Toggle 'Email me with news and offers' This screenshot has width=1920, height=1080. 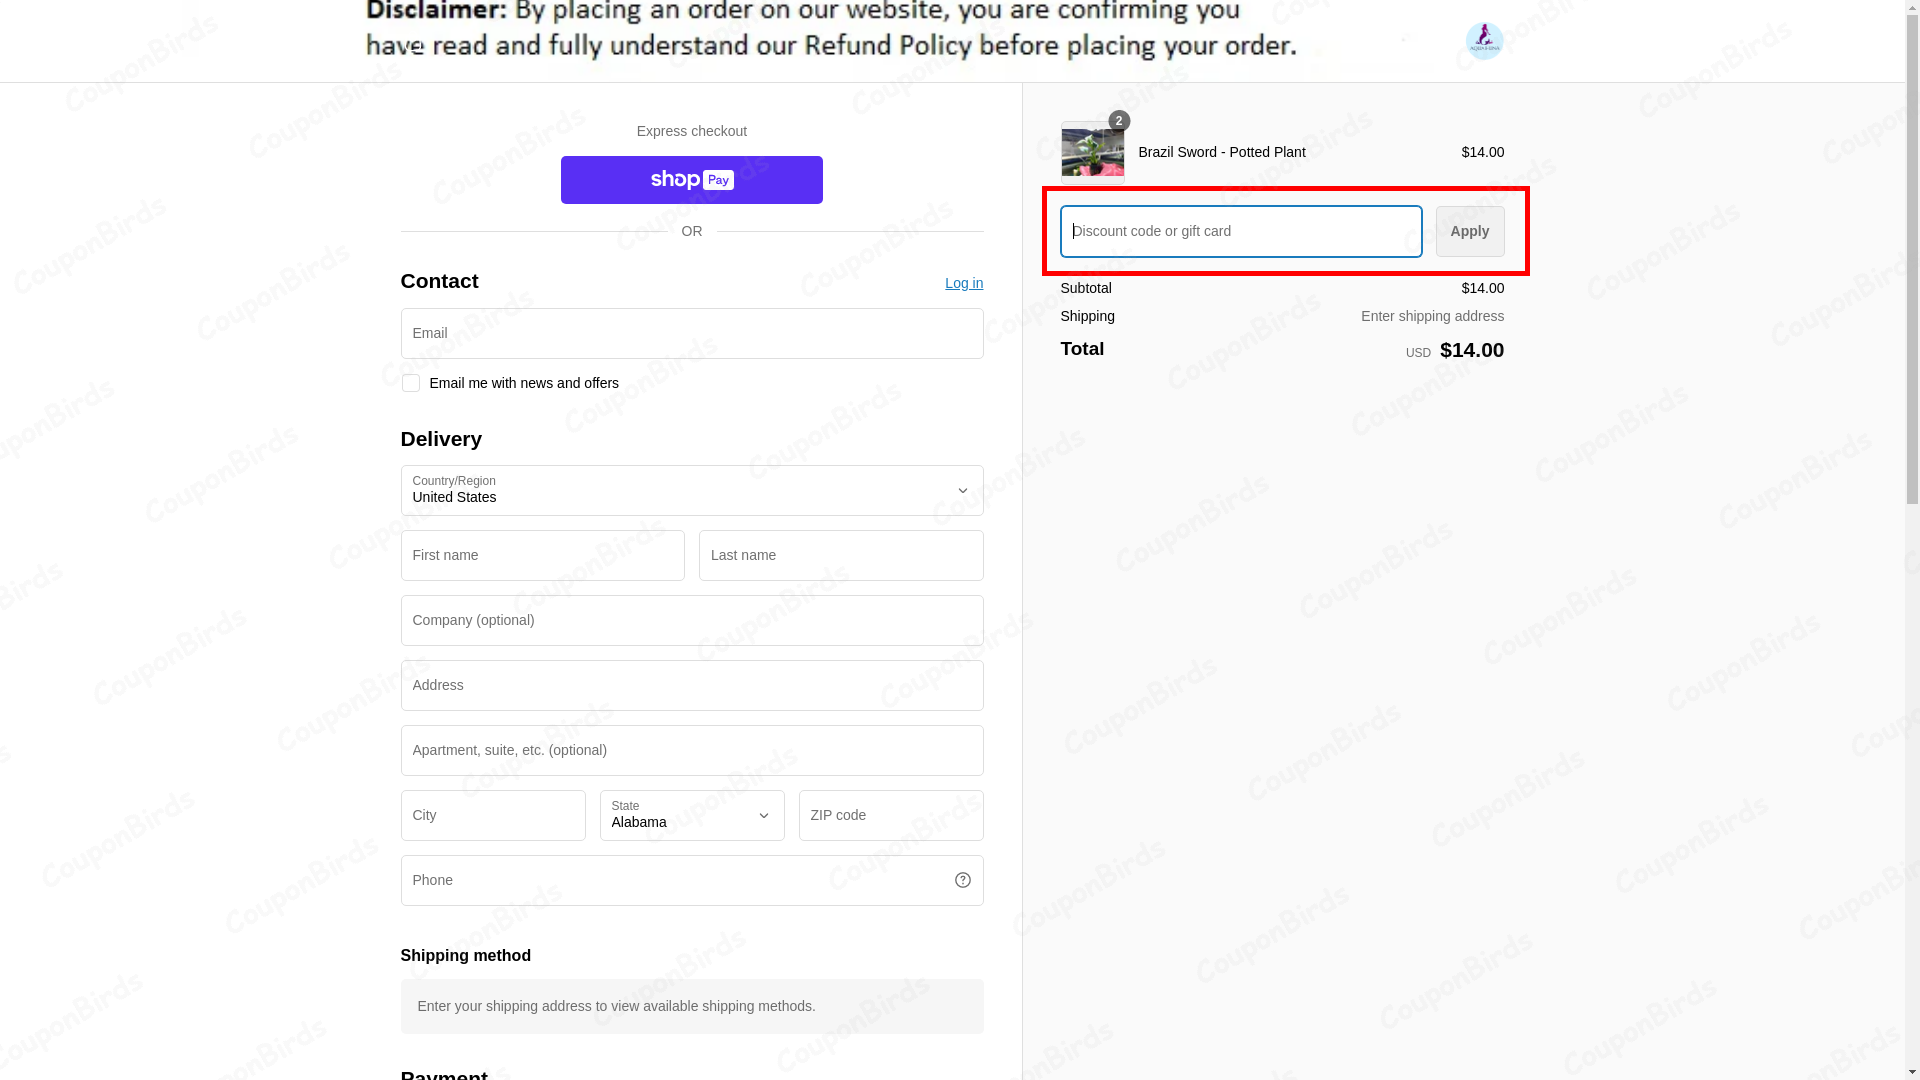point(411,383)
